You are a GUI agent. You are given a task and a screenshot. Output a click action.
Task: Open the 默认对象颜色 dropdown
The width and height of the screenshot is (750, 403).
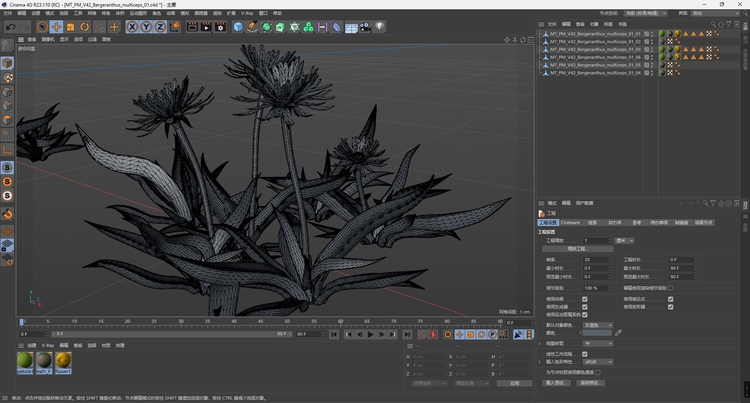coord(597,325)
